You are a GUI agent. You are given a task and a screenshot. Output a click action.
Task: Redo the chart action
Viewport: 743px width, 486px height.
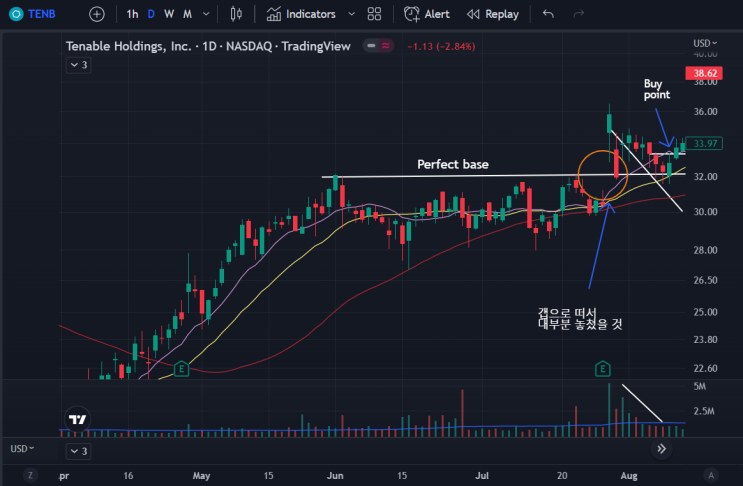(579, 14)
